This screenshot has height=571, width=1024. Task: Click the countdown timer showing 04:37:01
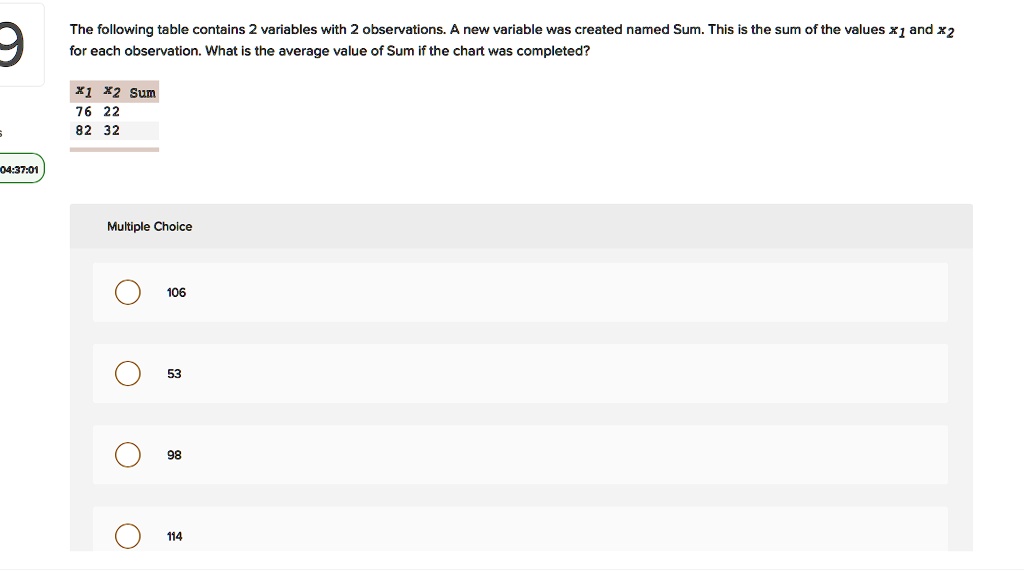[20, 170]
